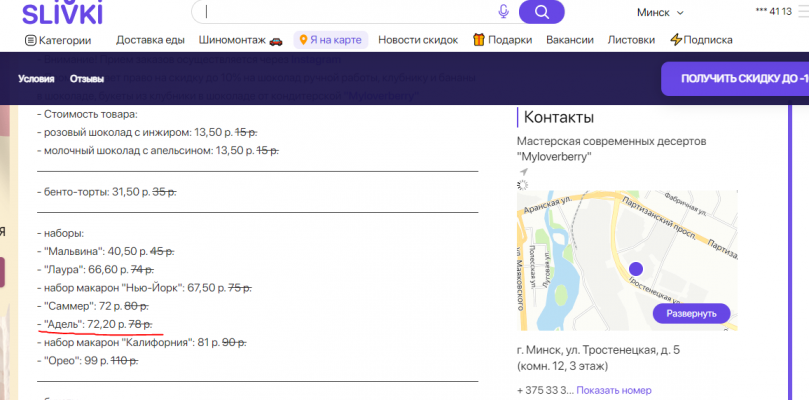Open Шиномонтаж menu item
Viewport: 809px width, 400px height.
point(240,40)
